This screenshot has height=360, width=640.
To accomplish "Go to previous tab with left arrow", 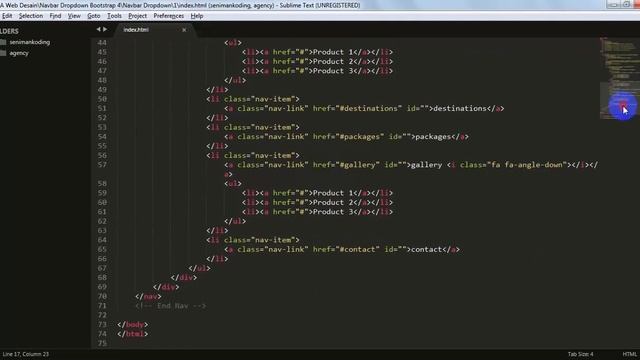I will [98, 29].
